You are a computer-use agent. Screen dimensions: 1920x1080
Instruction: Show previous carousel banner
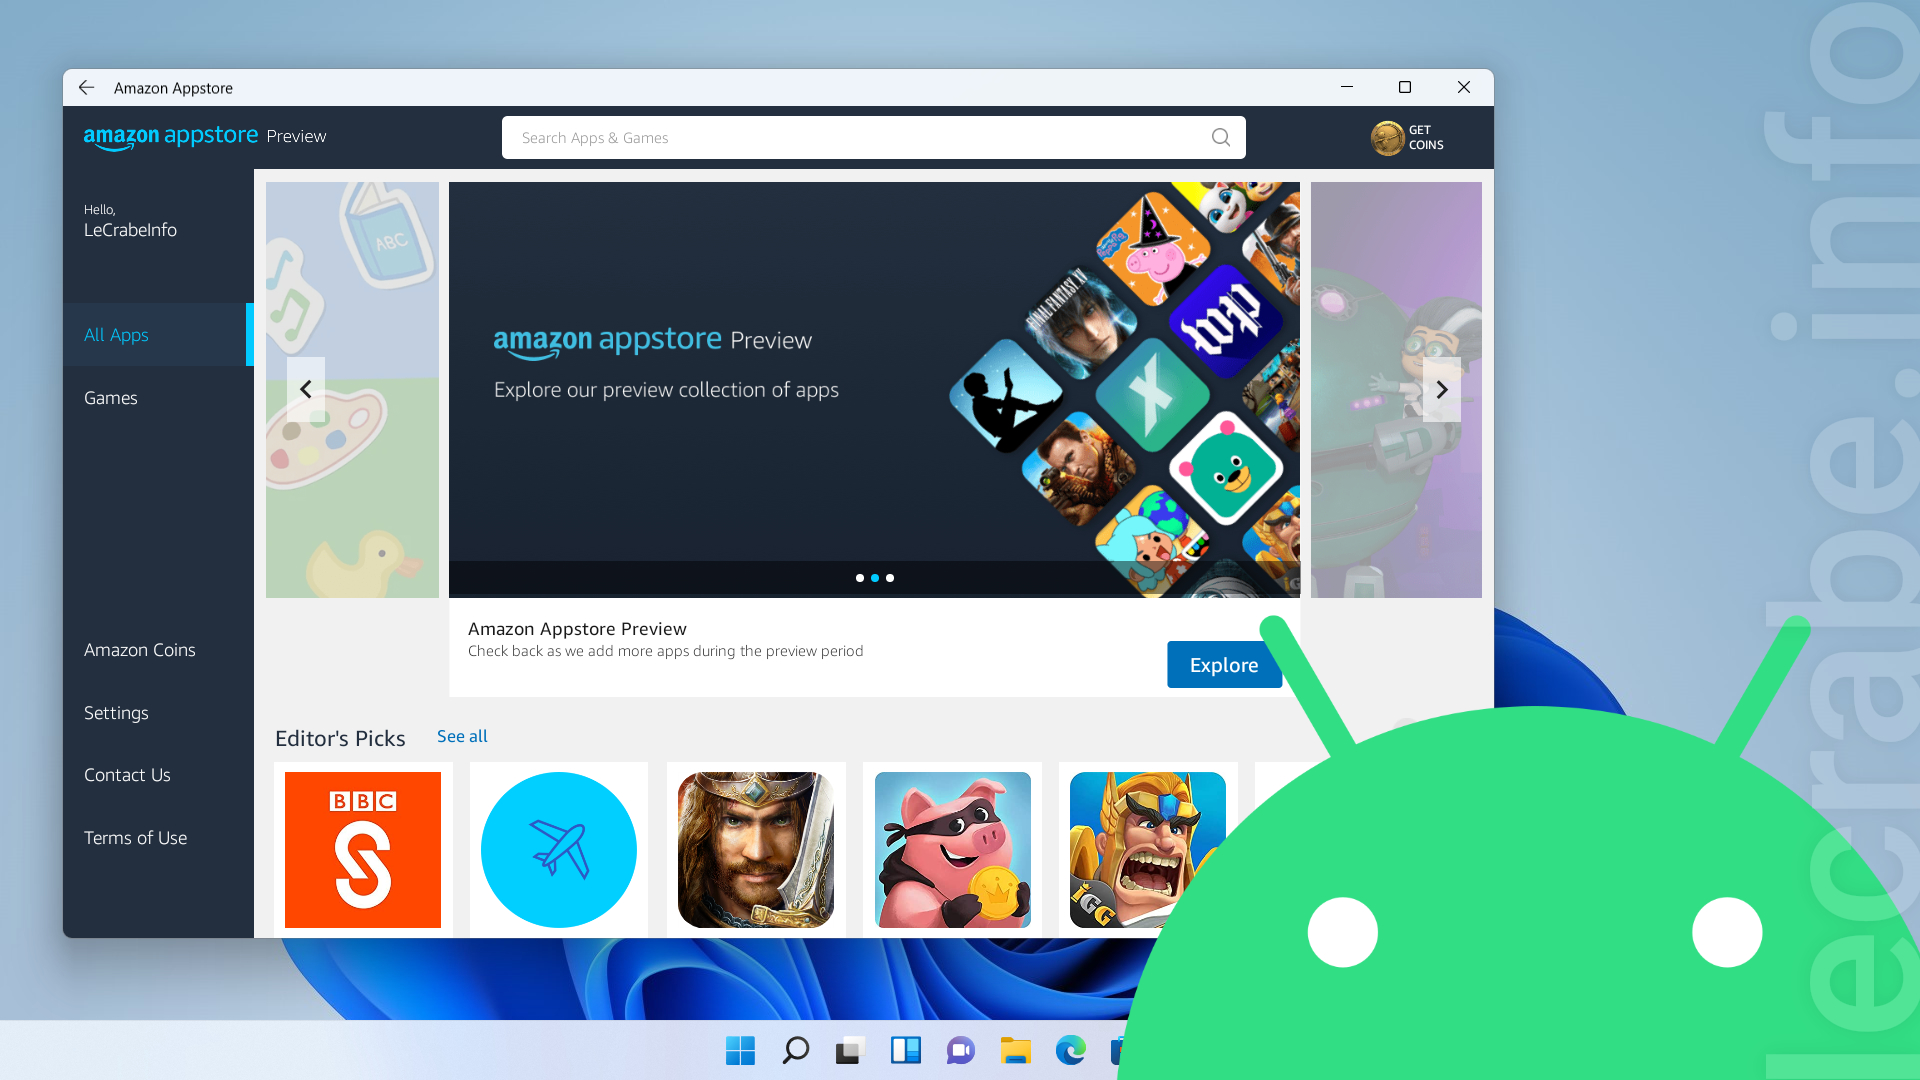pyautogui.click(x=306, y=389)
